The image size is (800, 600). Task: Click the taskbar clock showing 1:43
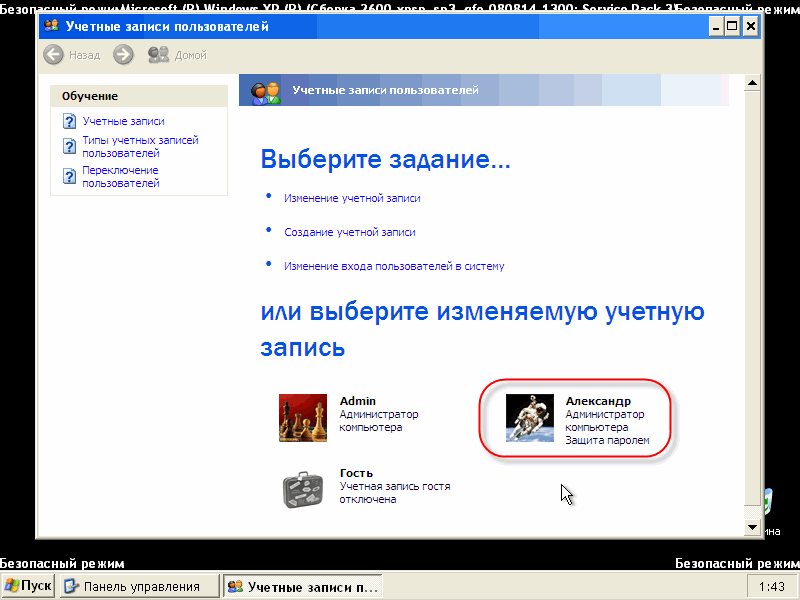click(x=771, y=587)
